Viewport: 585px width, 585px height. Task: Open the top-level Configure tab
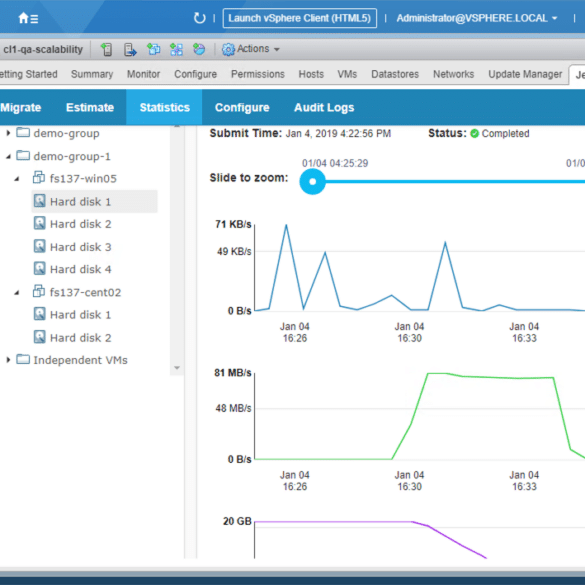[195, 74]
